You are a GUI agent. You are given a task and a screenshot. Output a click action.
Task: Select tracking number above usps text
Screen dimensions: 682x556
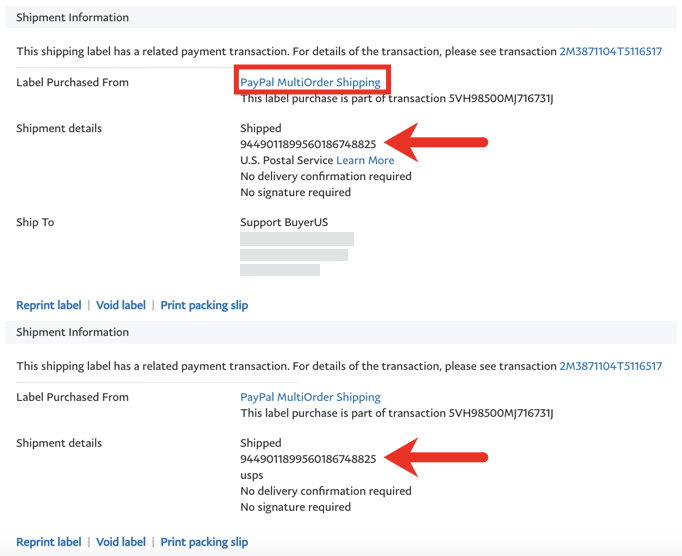click(x=308, y=459)
